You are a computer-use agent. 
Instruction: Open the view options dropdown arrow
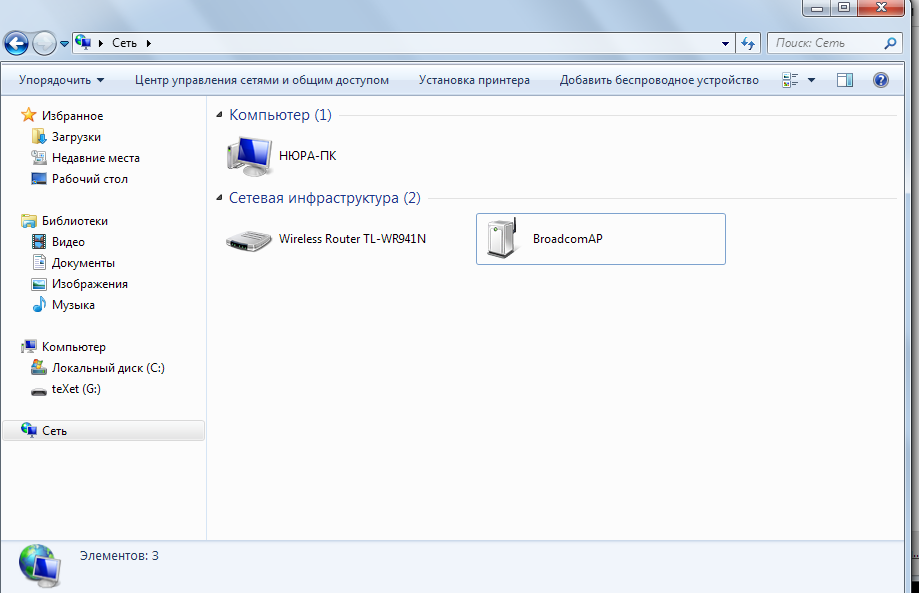pos(812,80)
